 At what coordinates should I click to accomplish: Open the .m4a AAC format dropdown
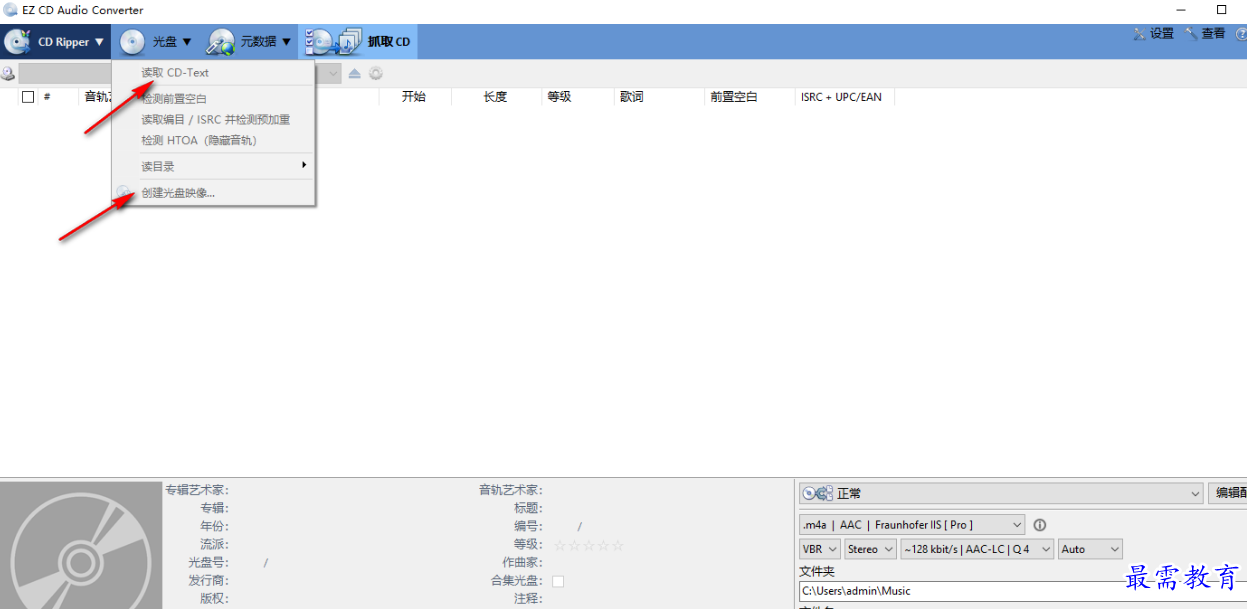point(912,524)
